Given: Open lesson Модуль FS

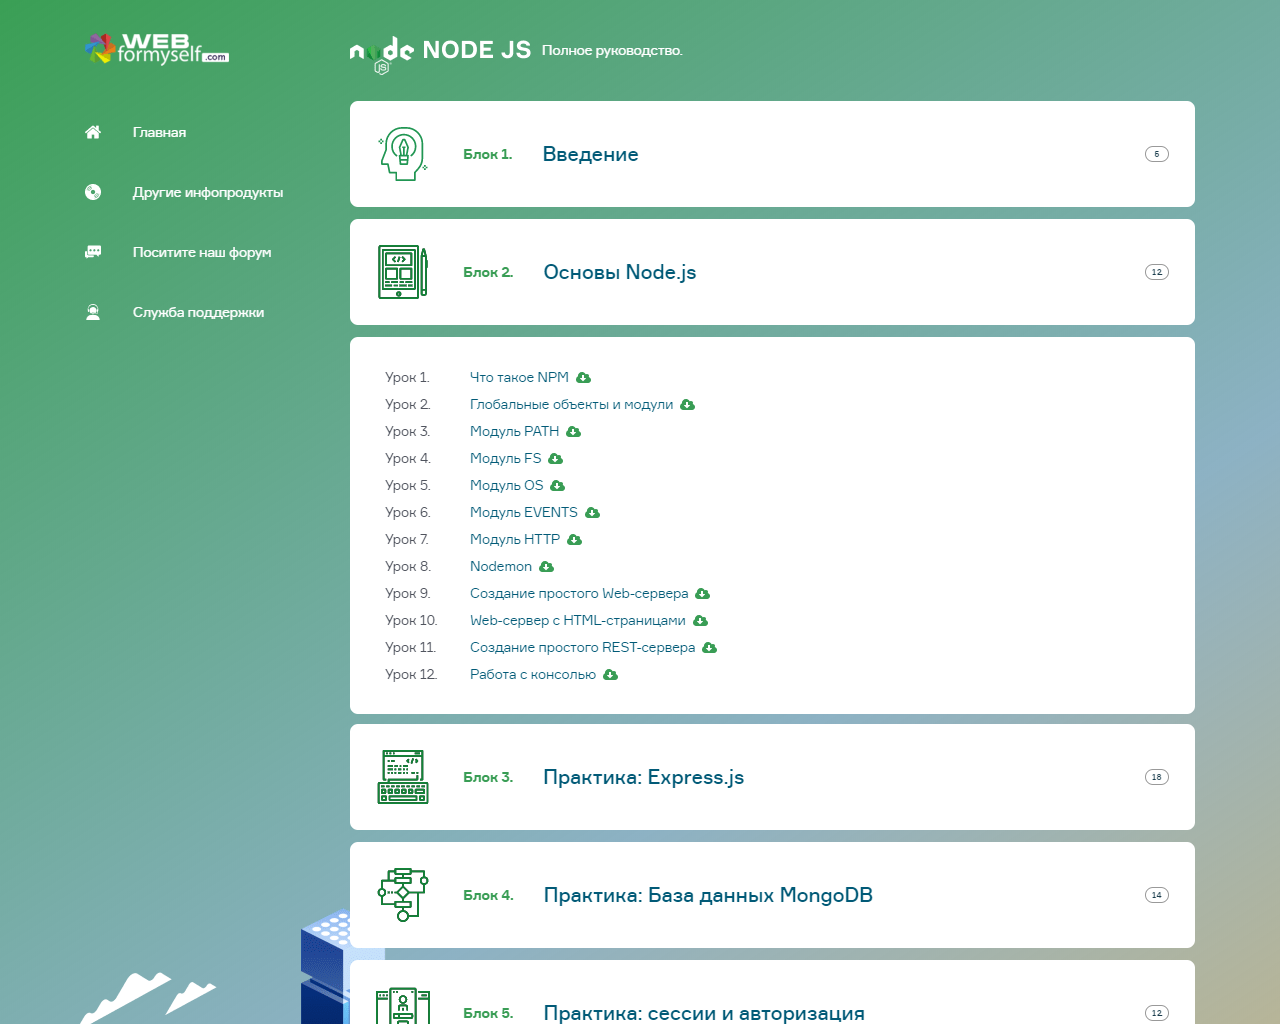Looking at the screenshot, I should (x=505, y=458).
